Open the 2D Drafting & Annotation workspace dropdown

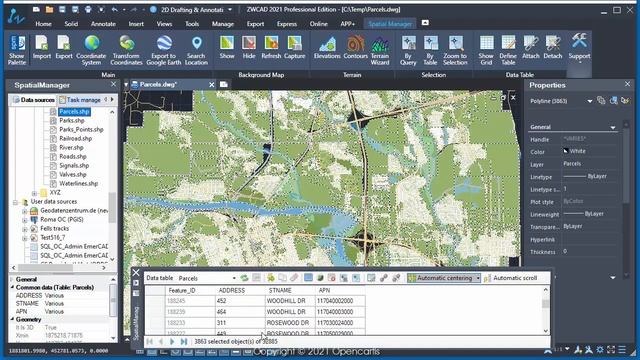pos(230,10)
